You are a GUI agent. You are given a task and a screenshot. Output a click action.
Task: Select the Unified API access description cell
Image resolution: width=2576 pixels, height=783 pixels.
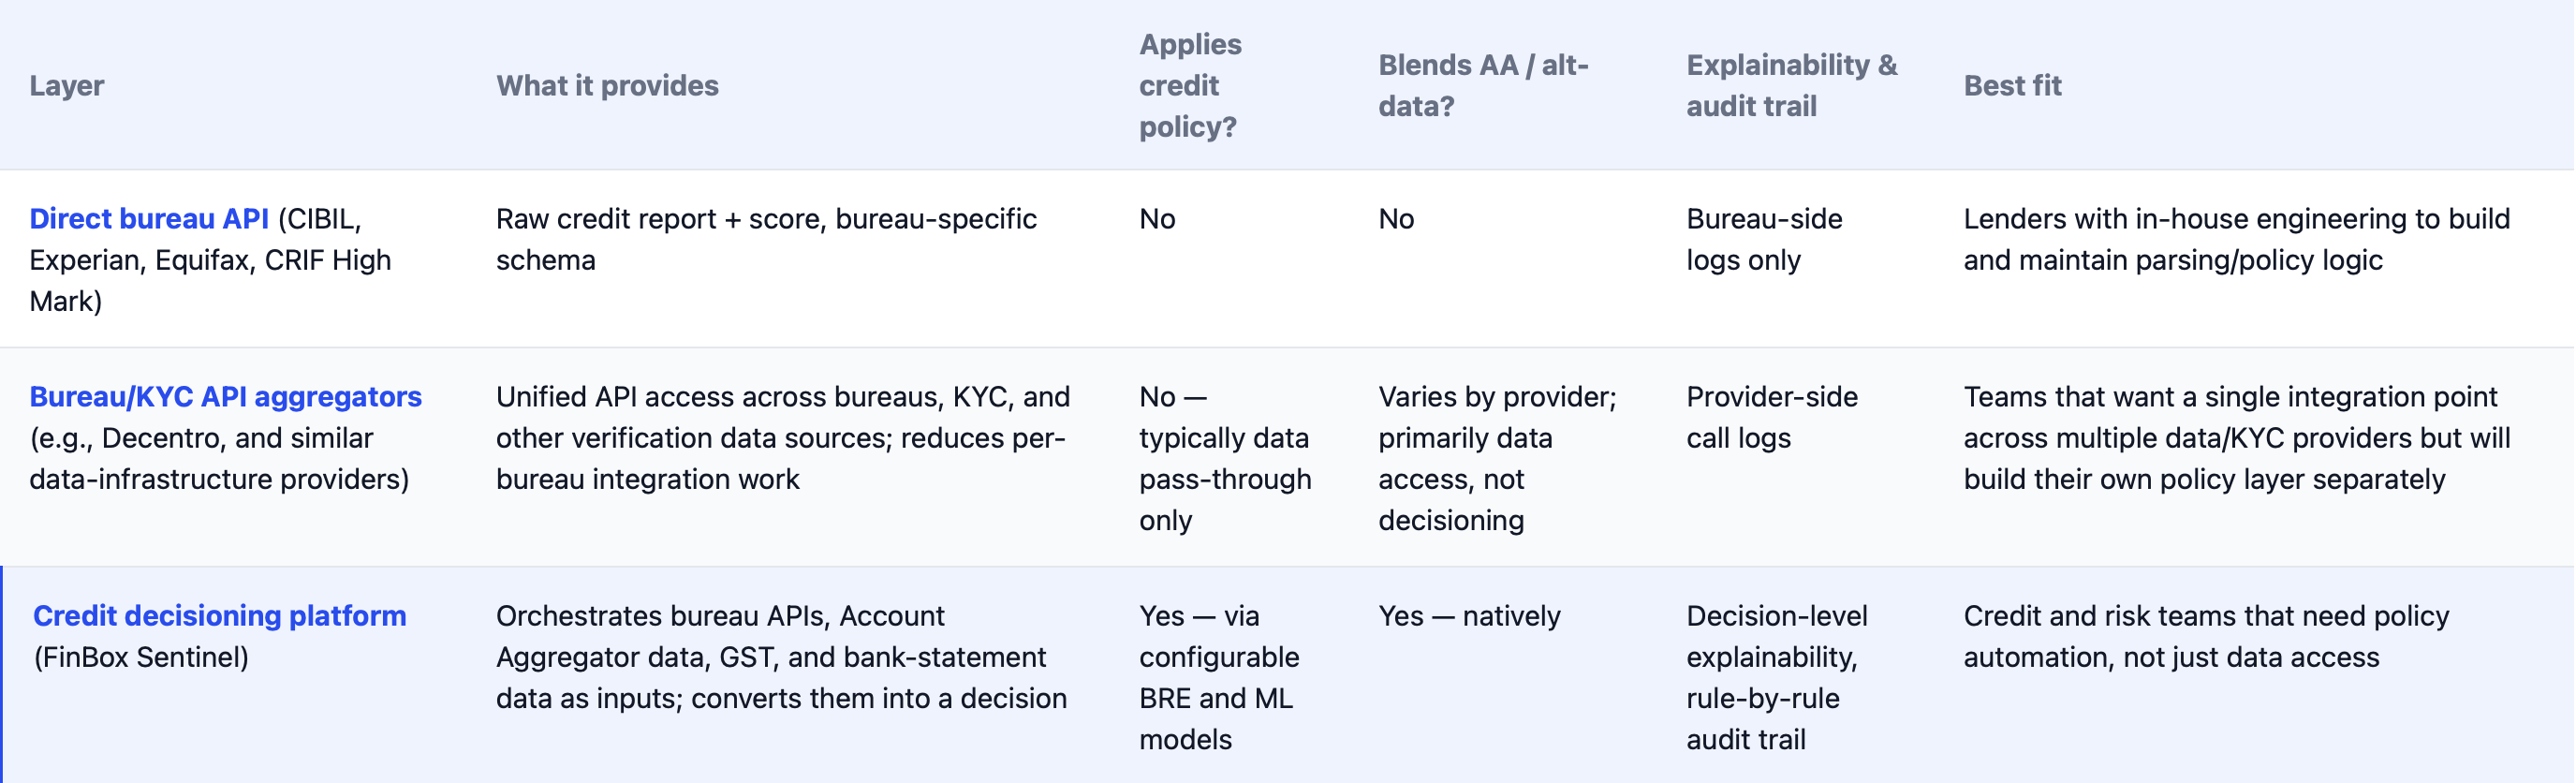(783, 438)
